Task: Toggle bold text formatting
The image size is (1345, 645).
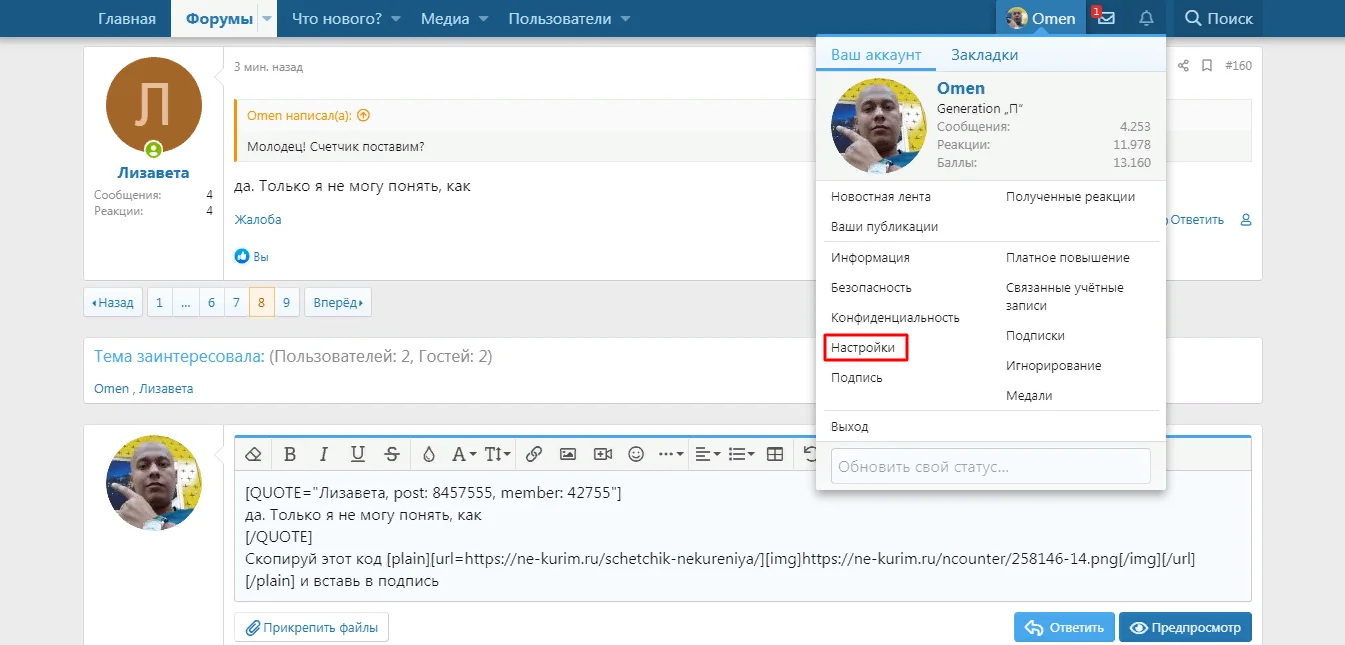Action: click(290, 454)
